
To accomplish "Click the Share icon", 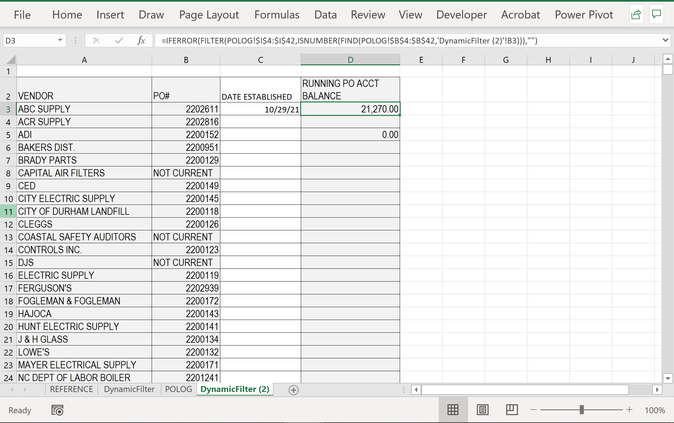I will [x=636, y=15].
